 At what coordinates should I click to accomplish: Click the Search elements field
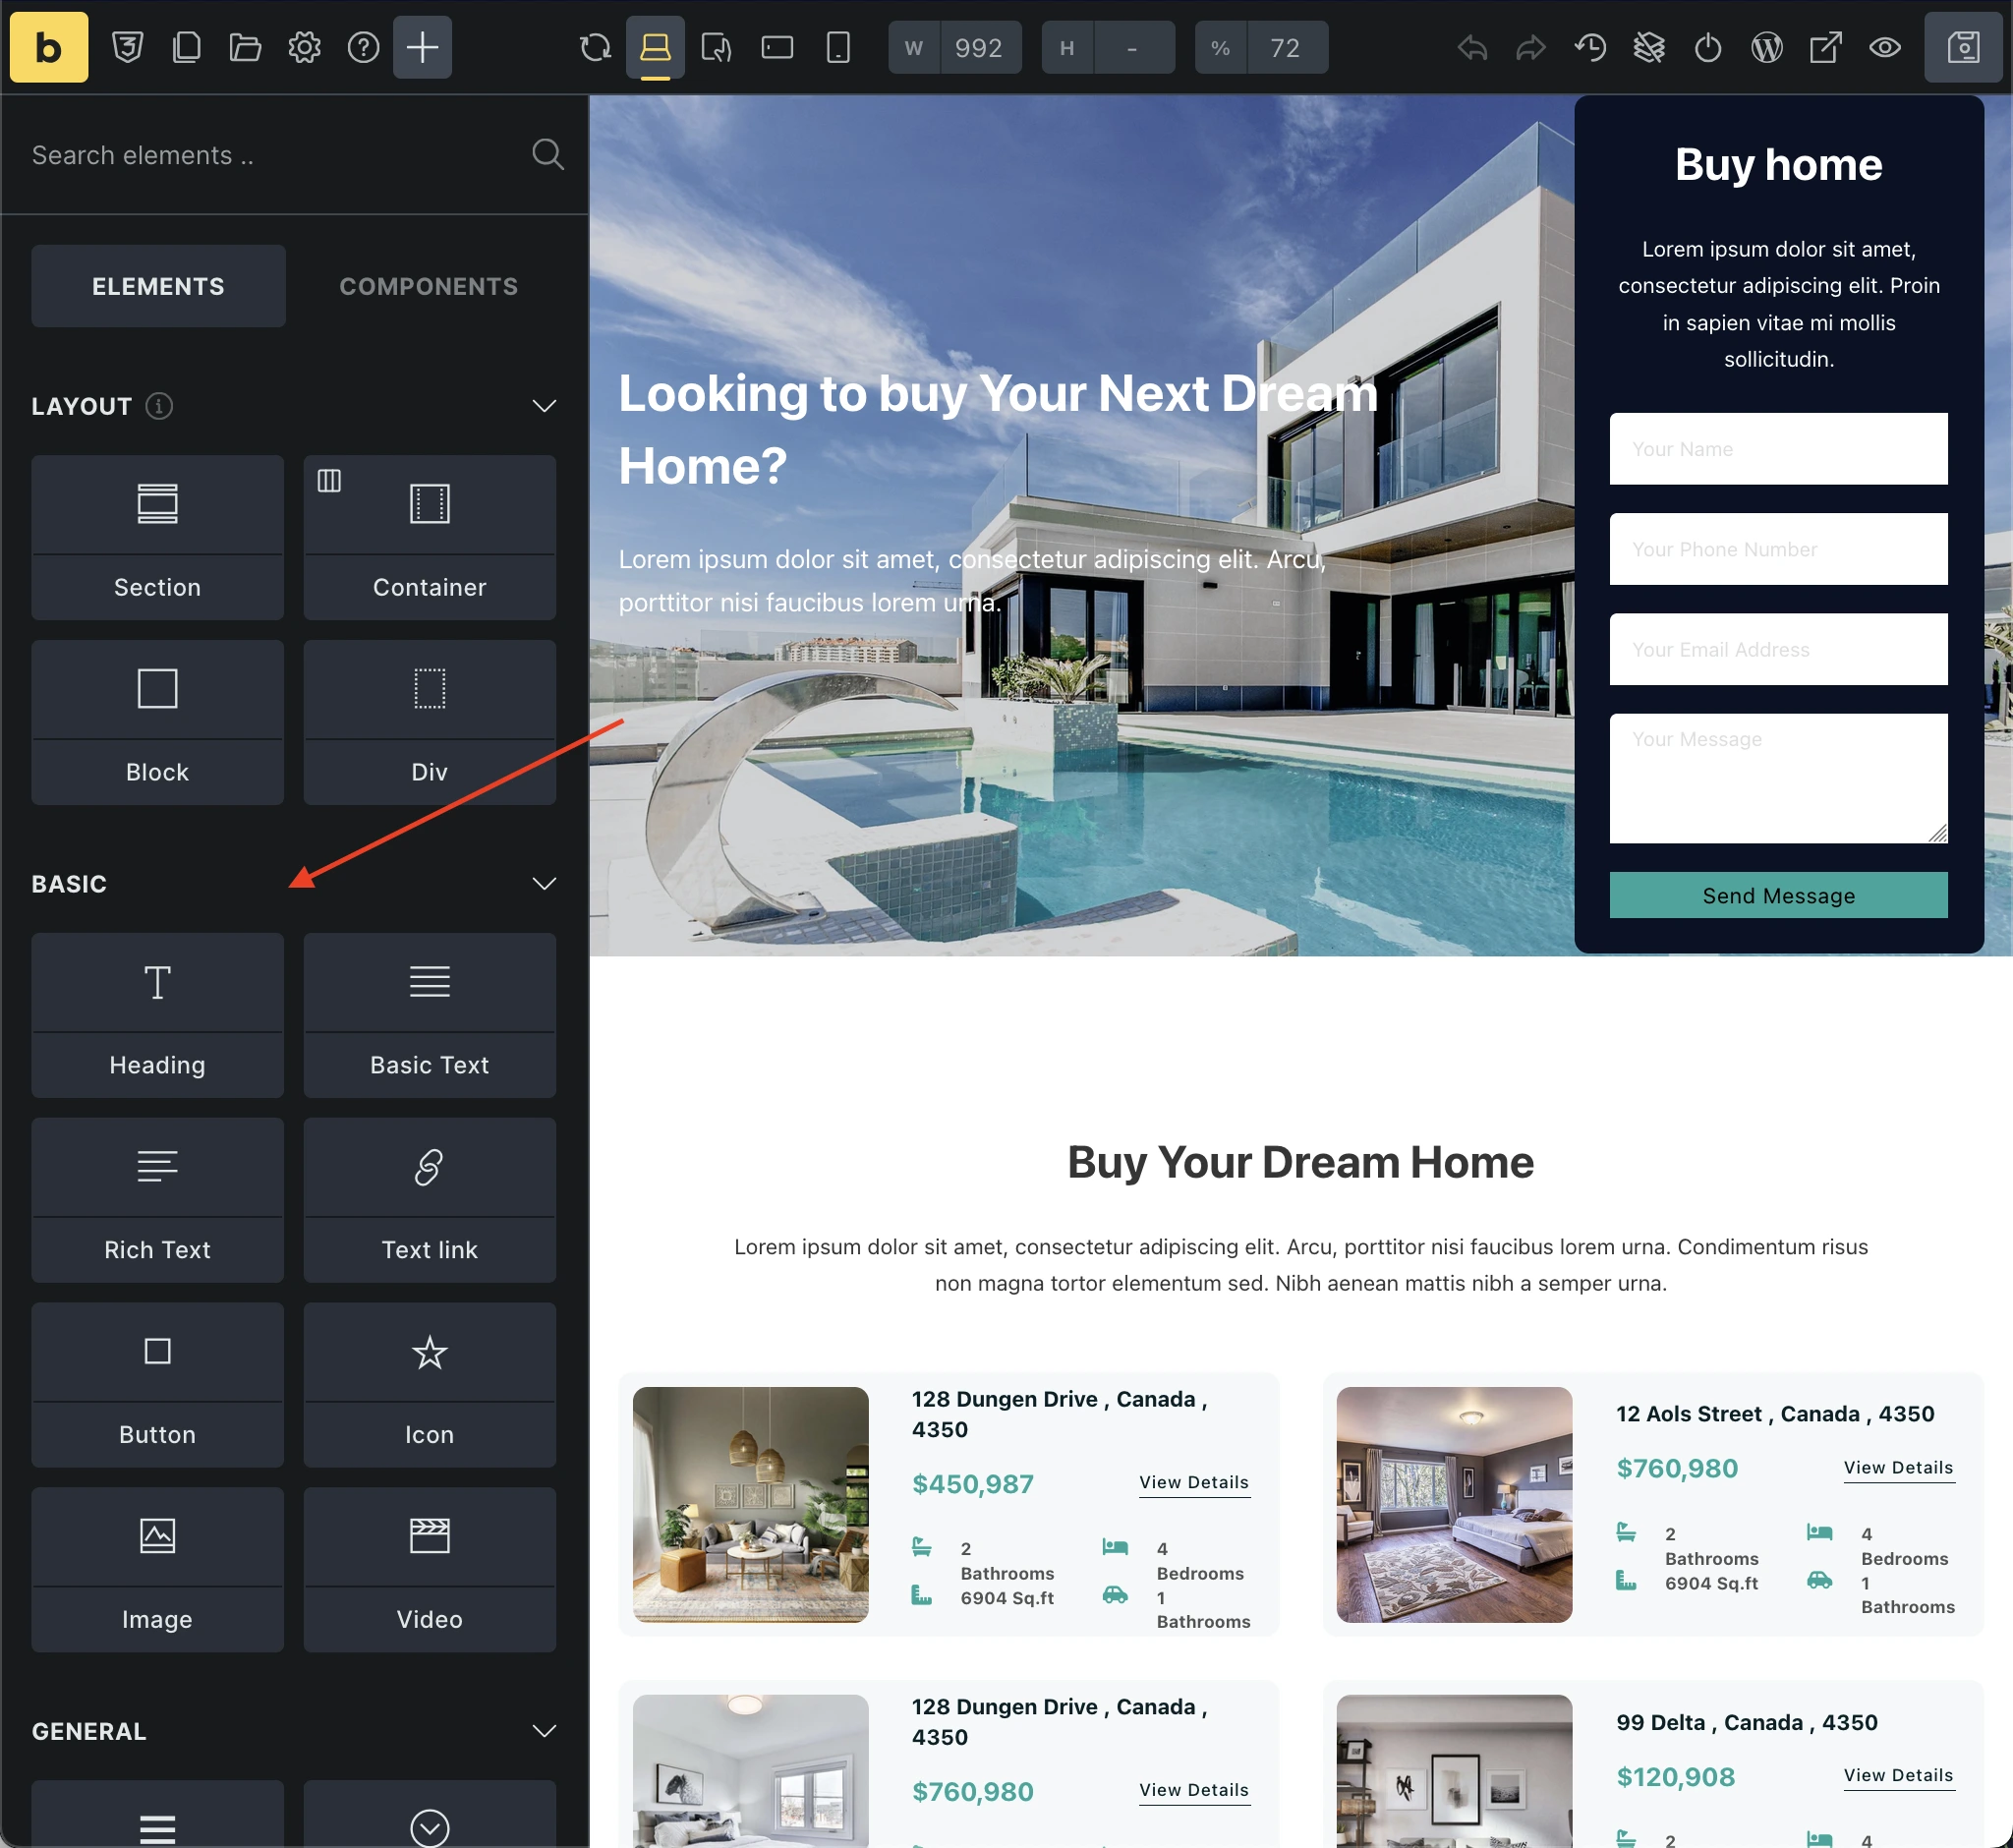pos(270,155)
